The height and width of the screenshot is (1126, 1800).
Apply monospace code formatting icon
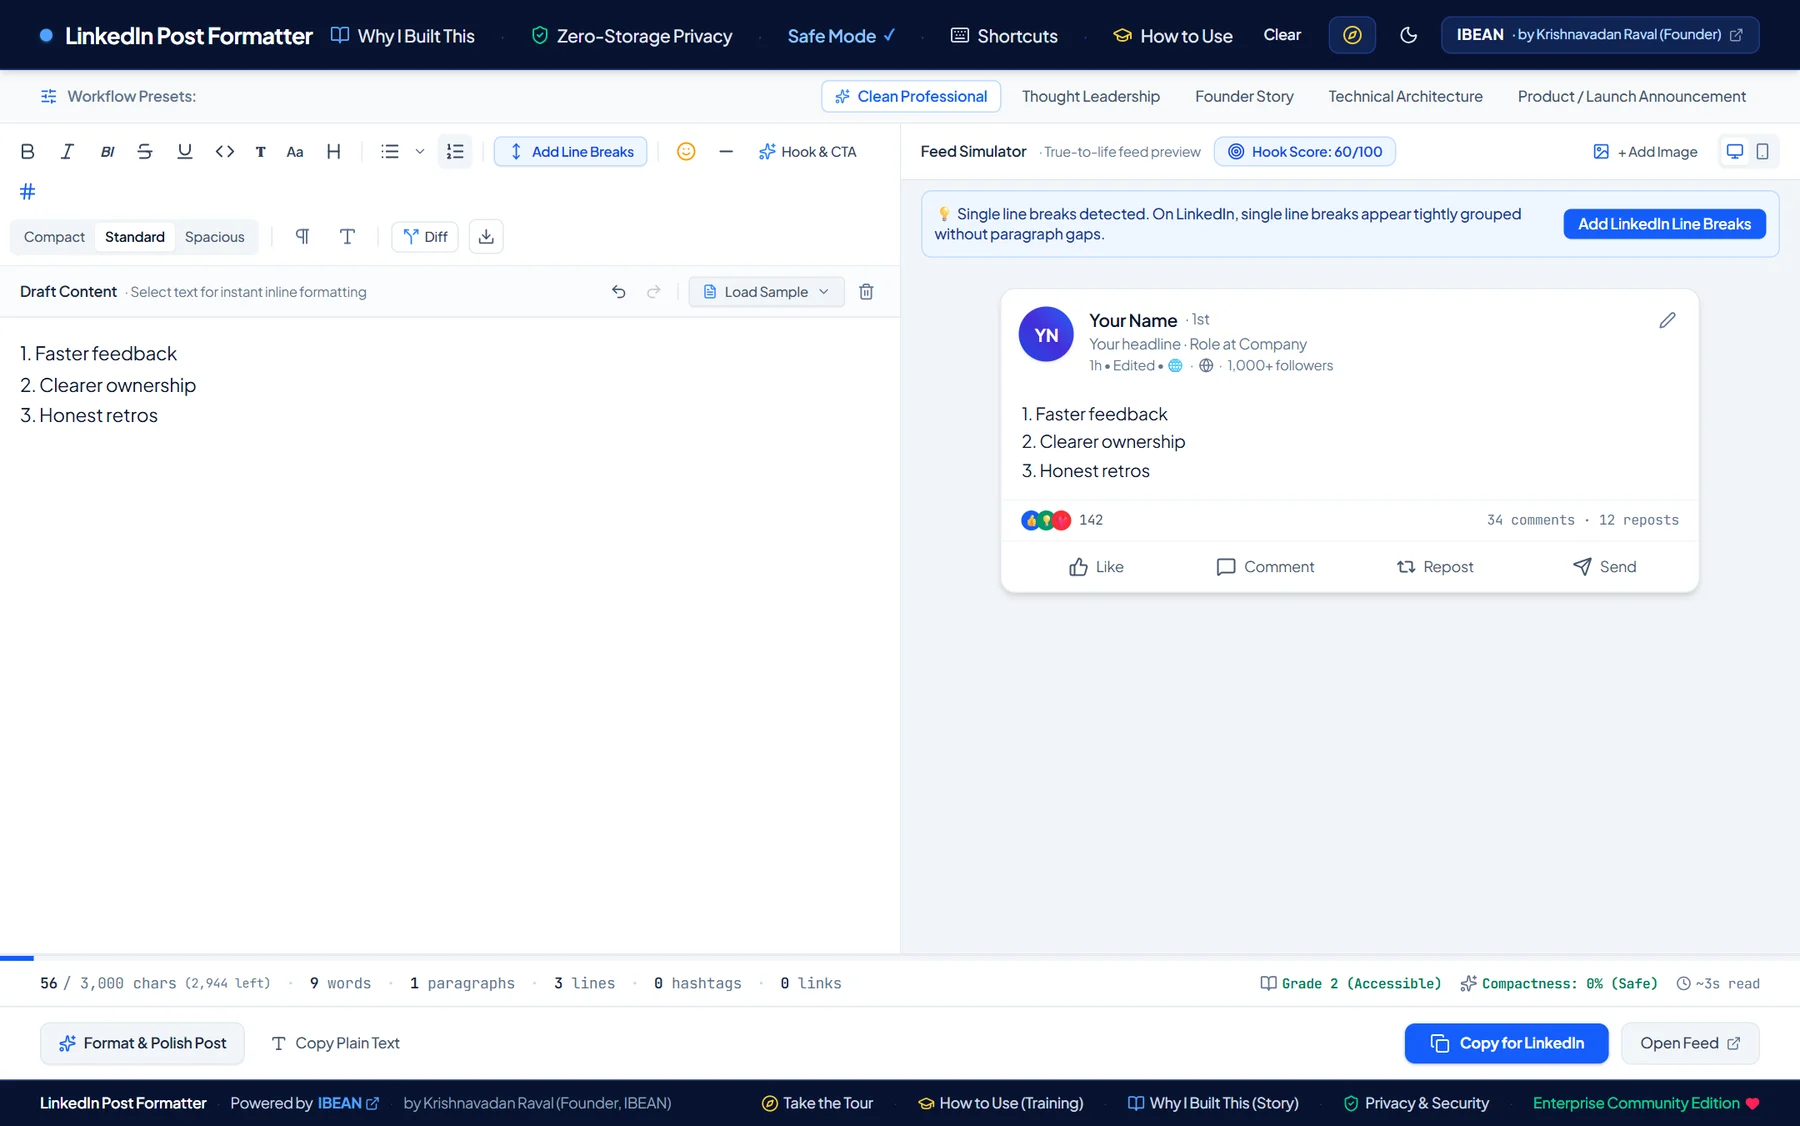tap(225, 152)
